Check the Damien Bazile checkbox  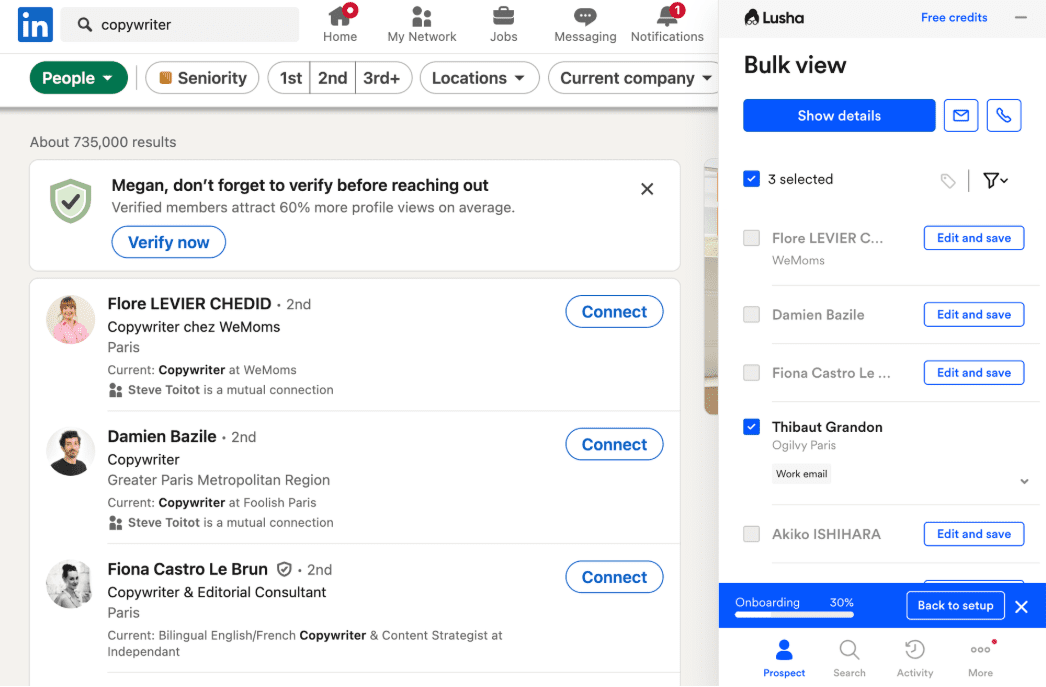click(x=751, y=314)
